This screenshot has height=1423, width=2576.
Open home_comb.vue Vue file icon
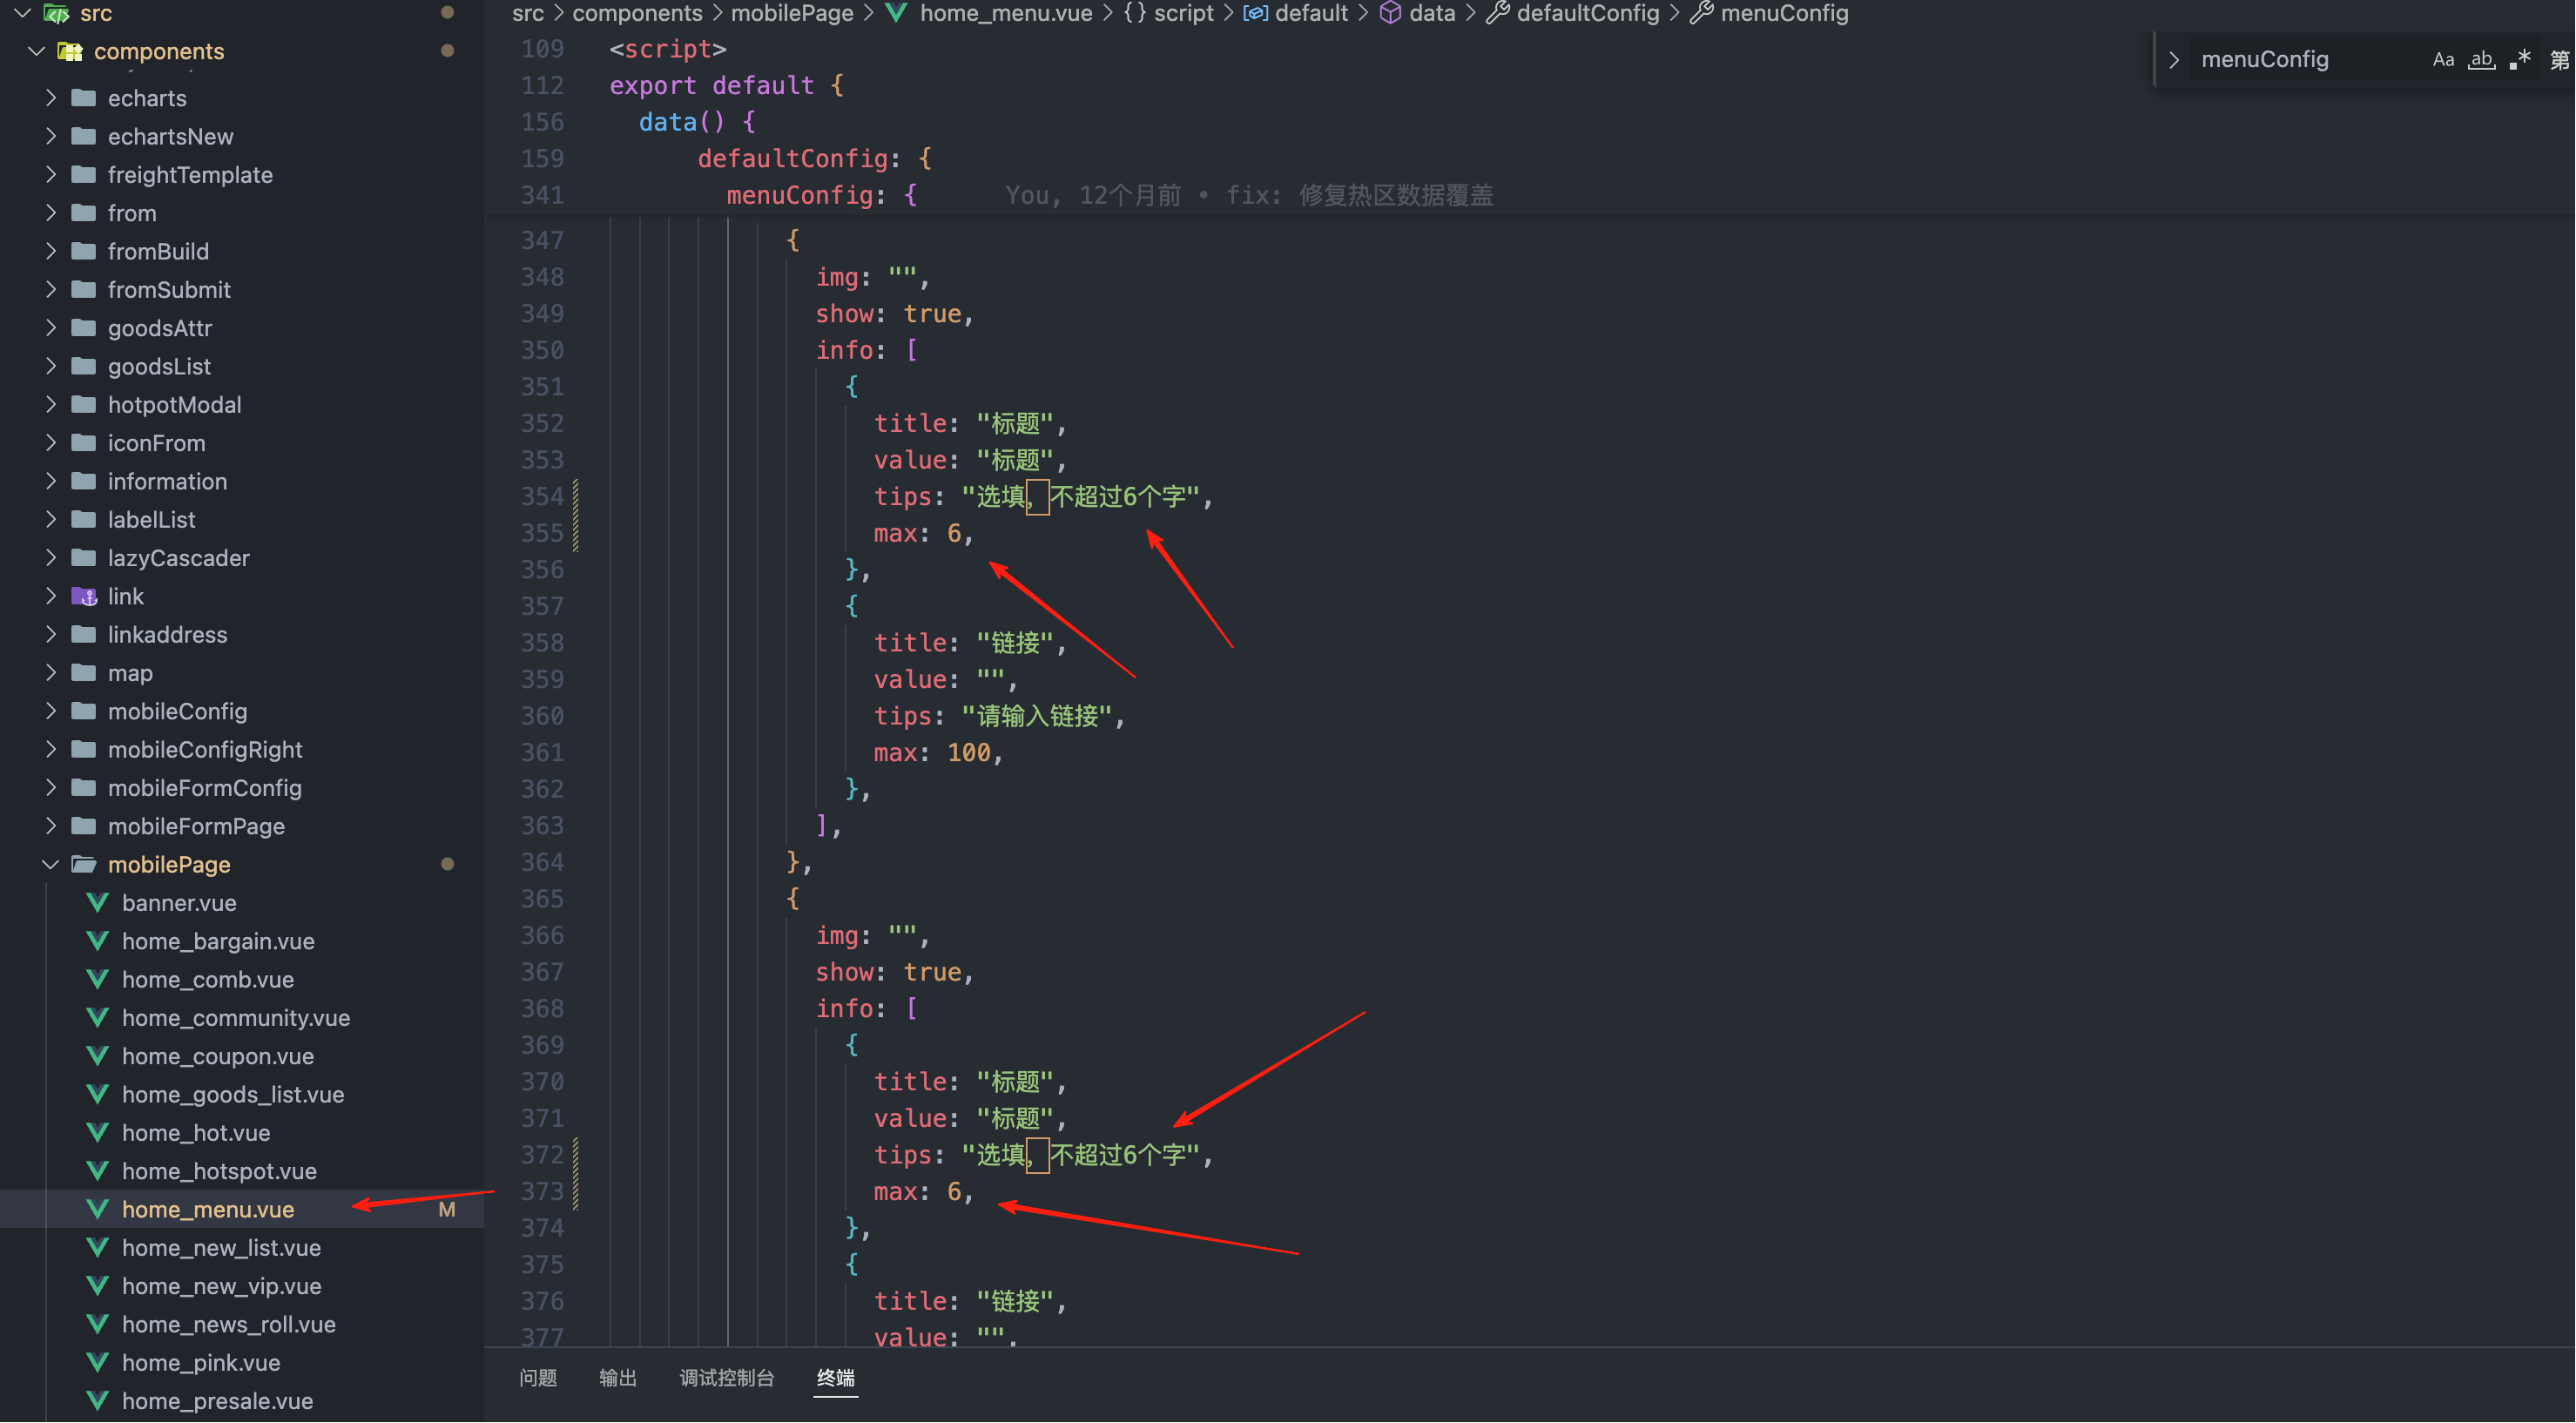click(x=97, y=980)
